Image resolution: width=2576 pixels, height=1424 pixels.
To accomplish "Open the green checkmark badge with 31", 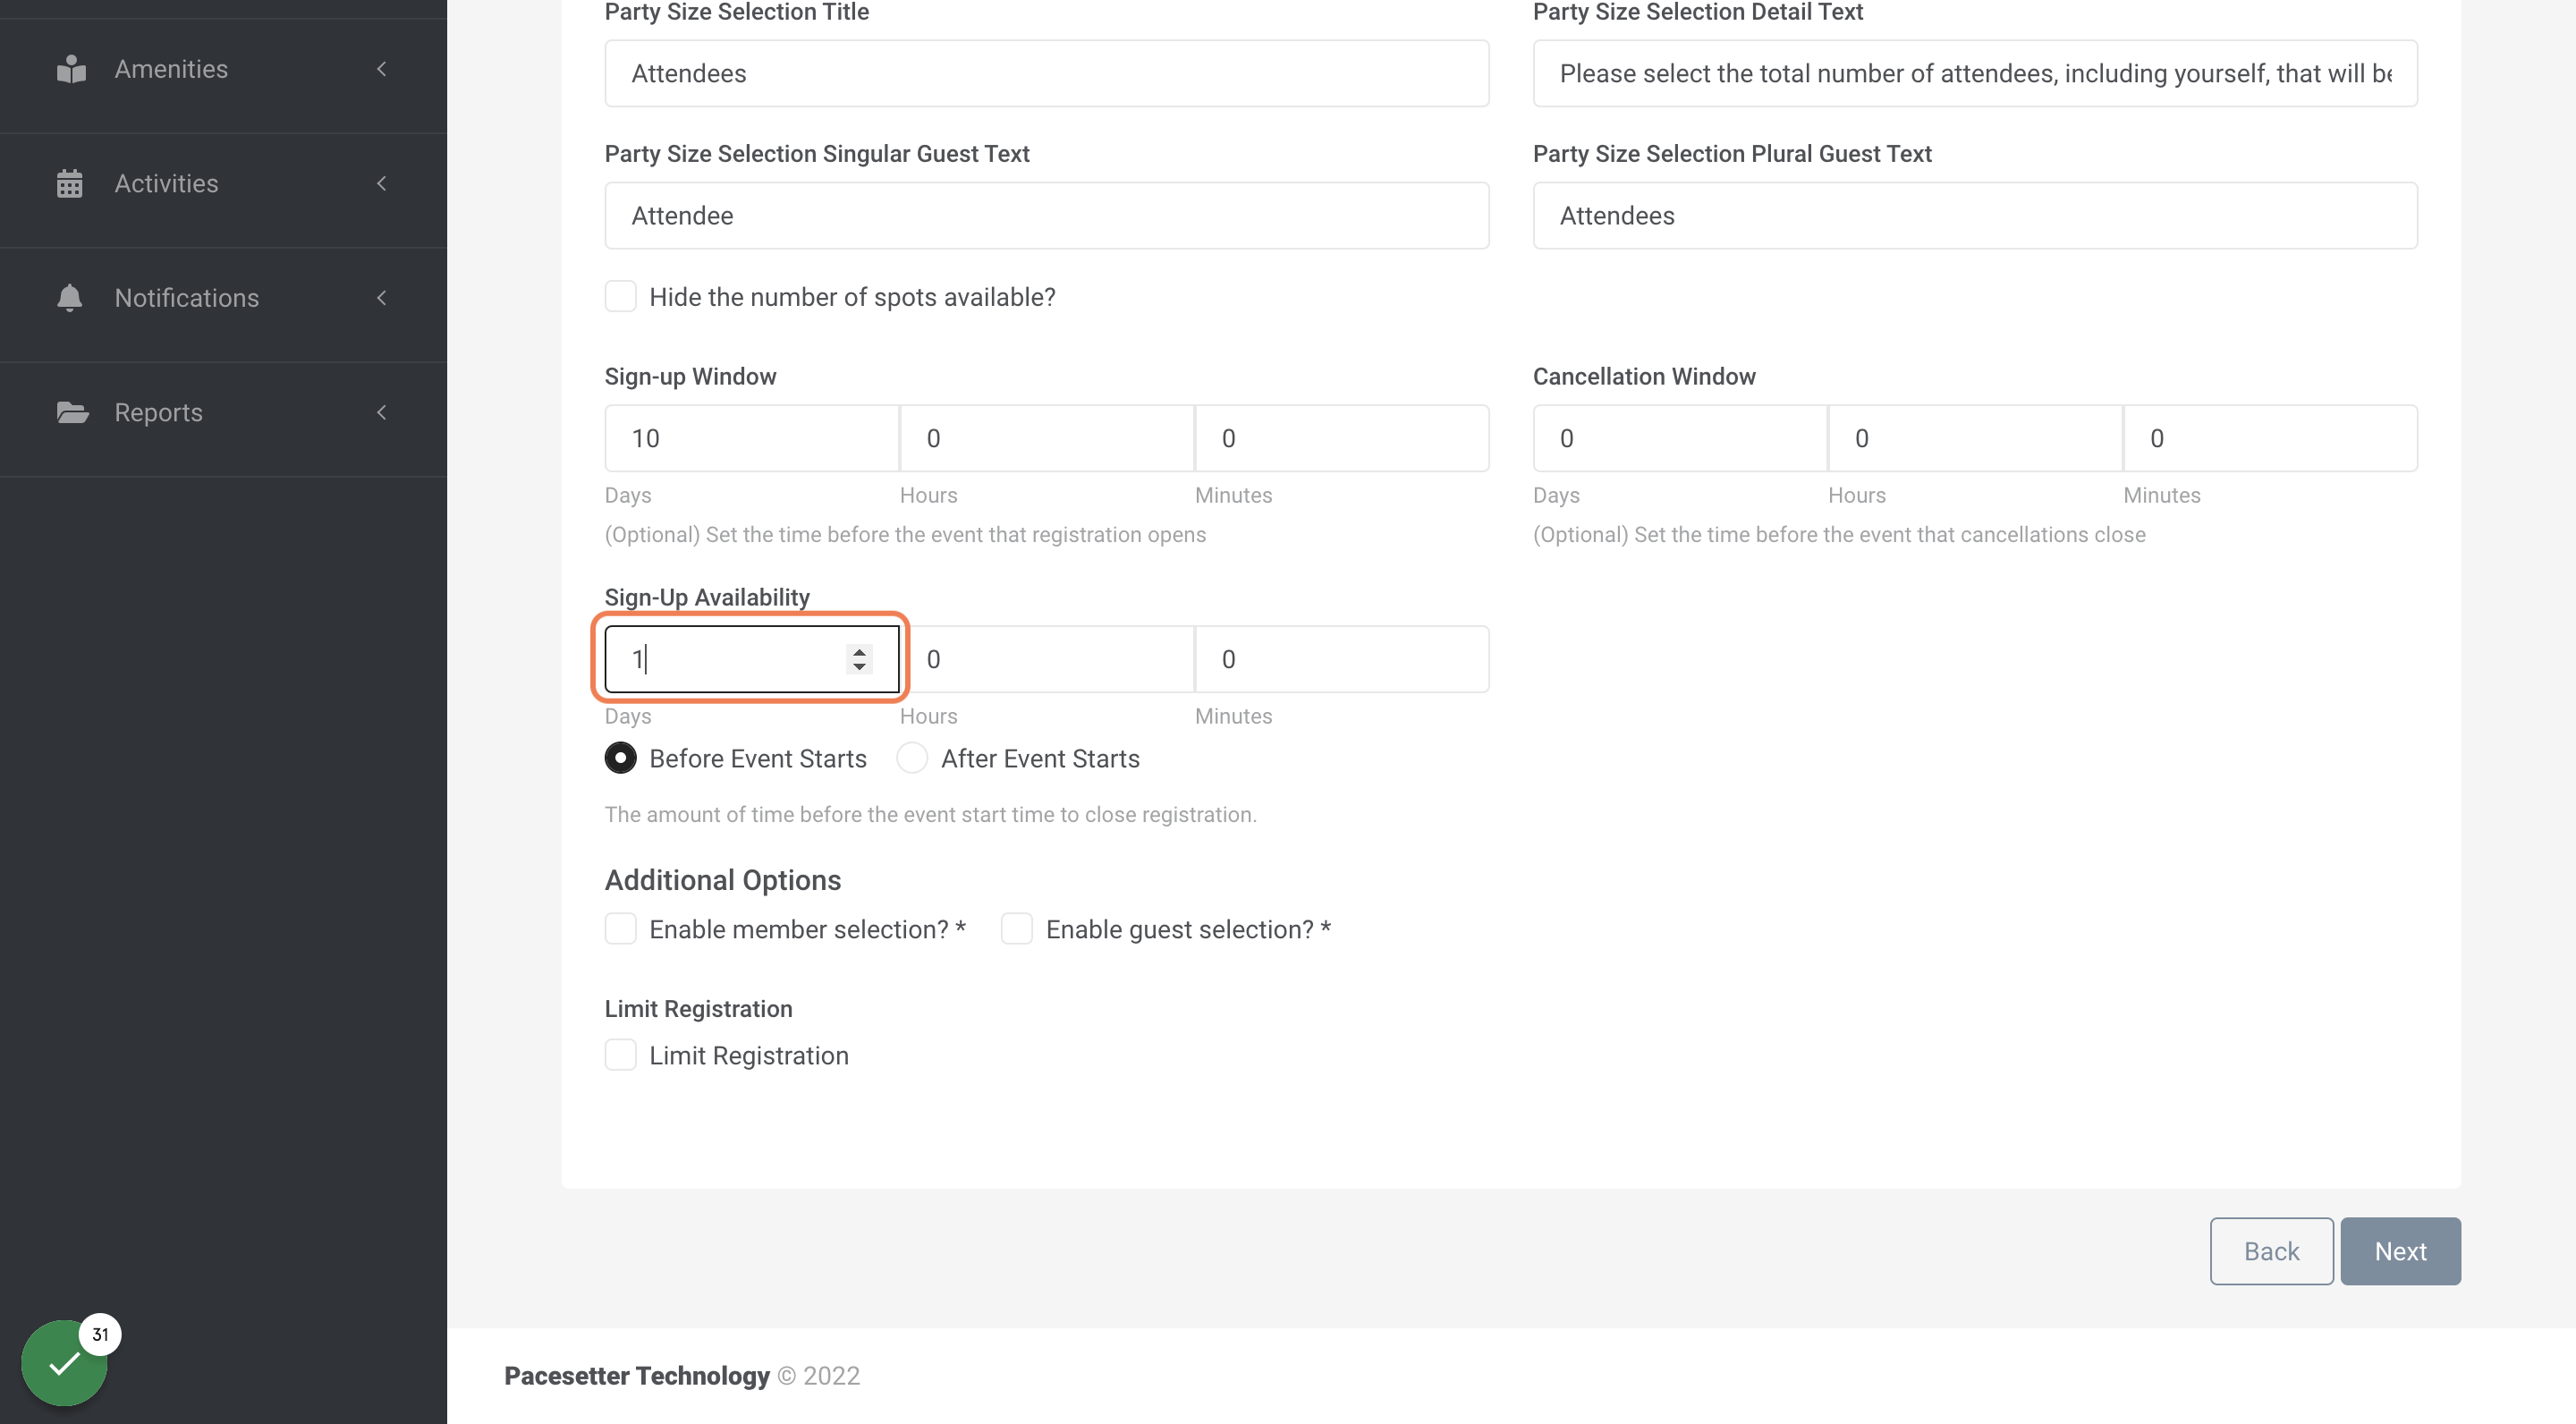I will 65,1362.
